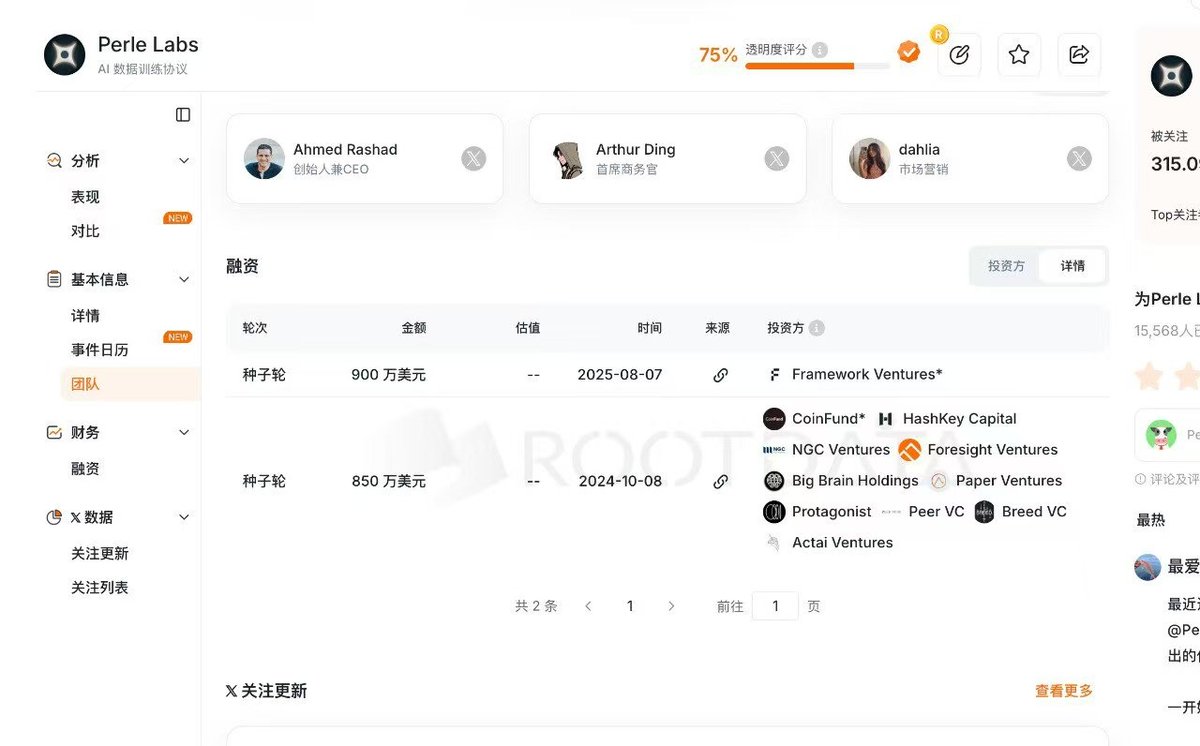Click the Big Brain Holdings logo icon
The width and height of the screenshot is (1200, 746).
point(774,481)
